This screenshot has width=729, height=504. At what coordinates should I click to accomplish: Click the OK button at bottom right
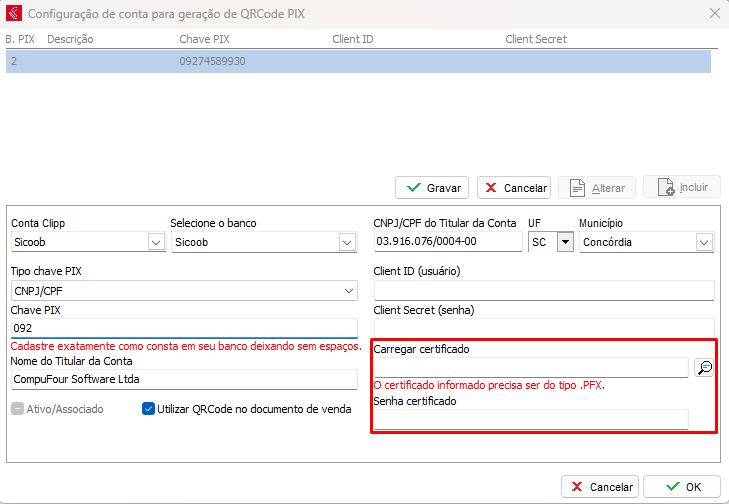(680, 487)
